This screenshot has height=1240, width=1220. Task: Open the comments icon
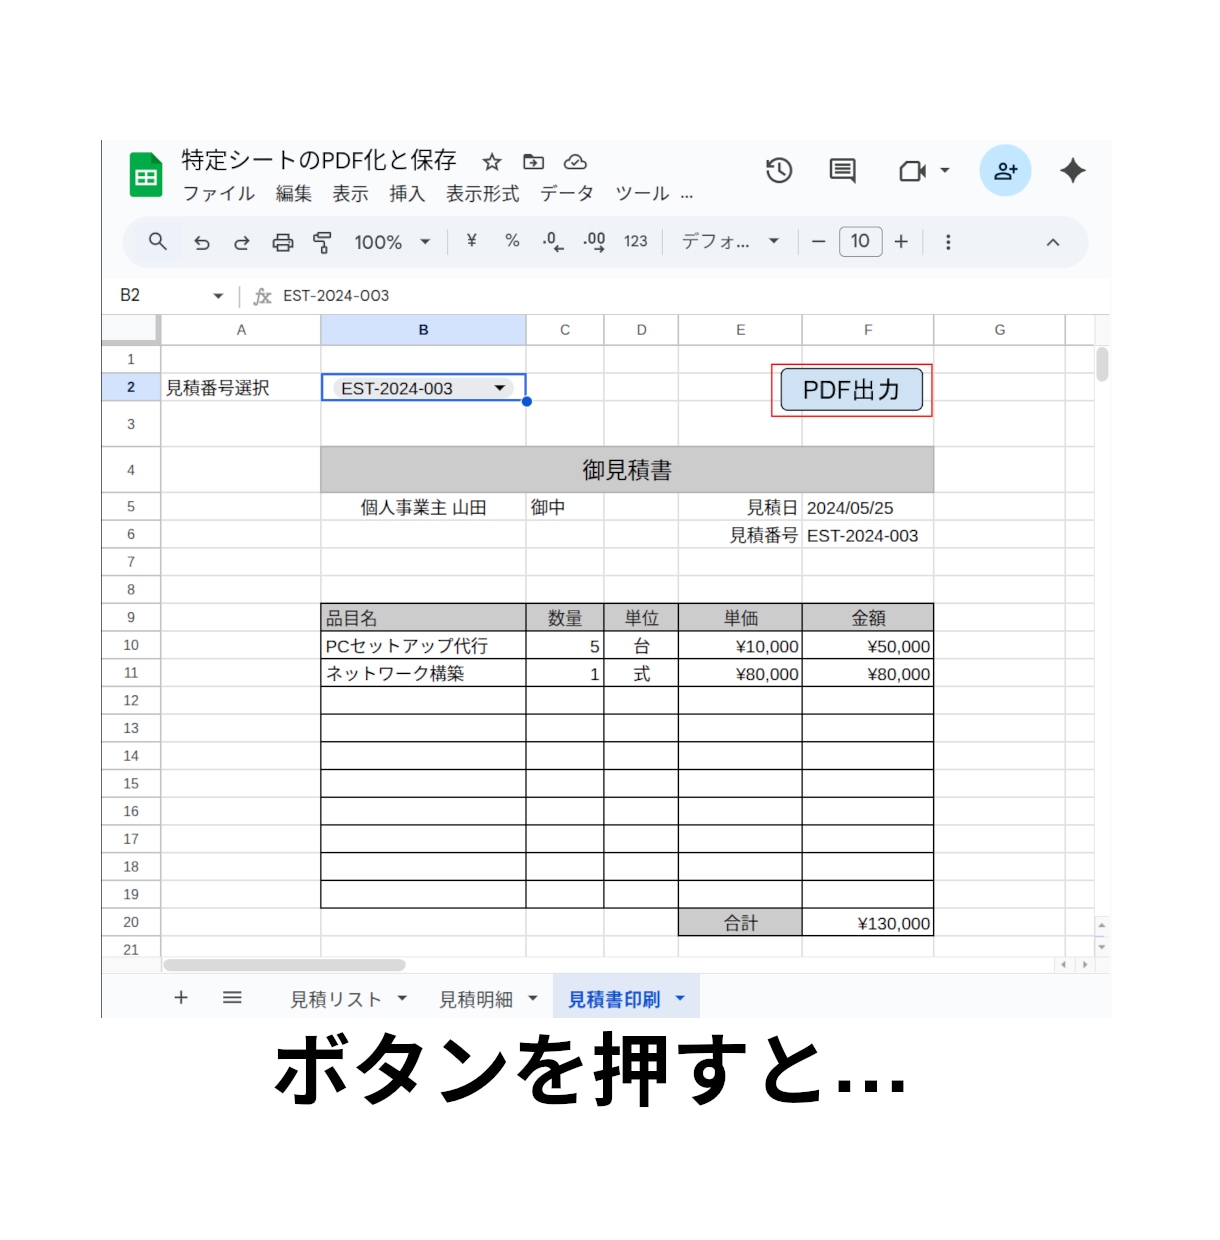point(843,171)
